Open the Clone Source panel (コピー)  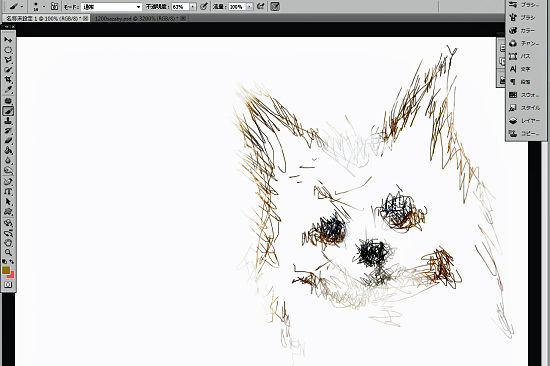525,133
